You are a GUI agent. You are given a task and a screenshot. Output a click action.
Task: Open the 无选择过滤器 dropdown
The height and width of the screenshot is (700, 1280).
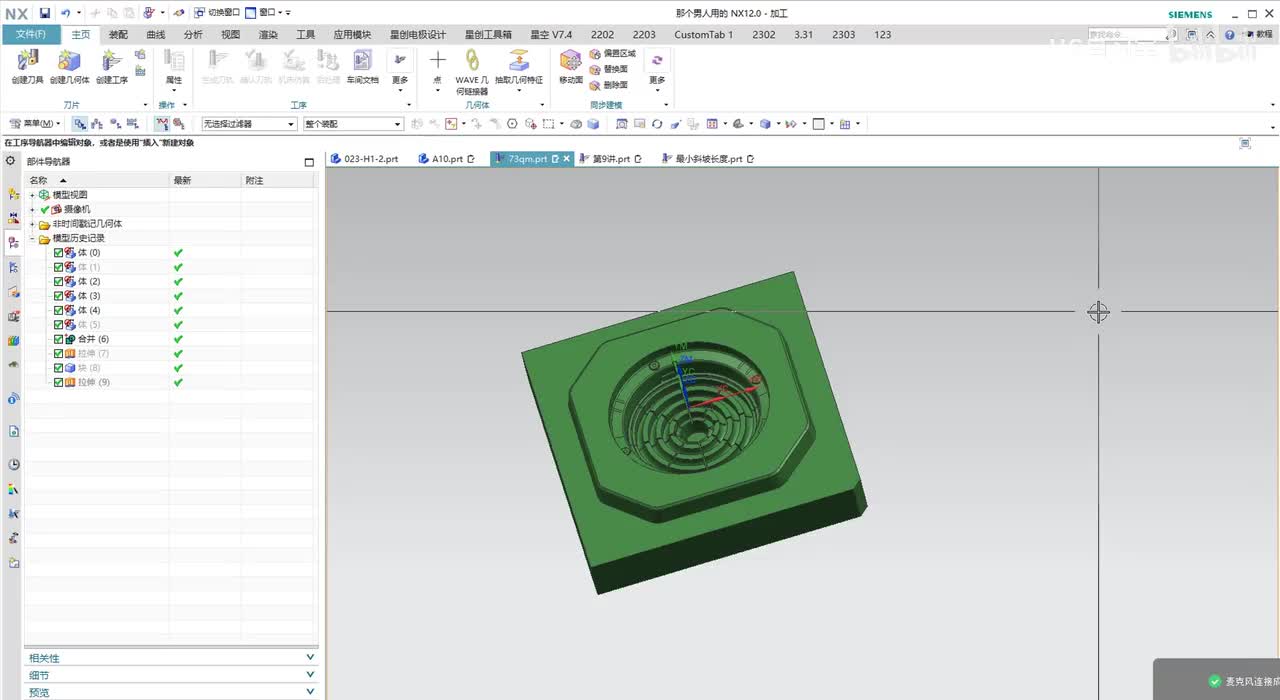click(x=249, y=124)
